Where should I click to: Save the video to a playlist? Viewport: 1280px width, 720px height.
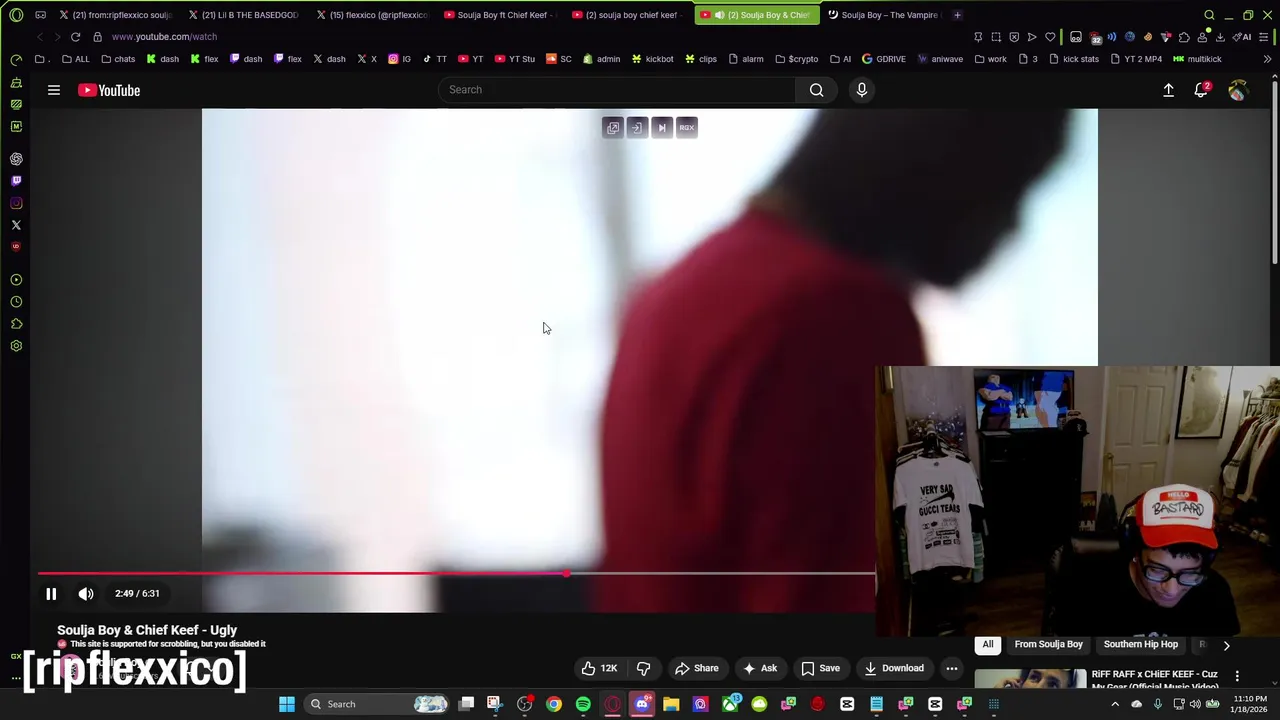(820, 668)
